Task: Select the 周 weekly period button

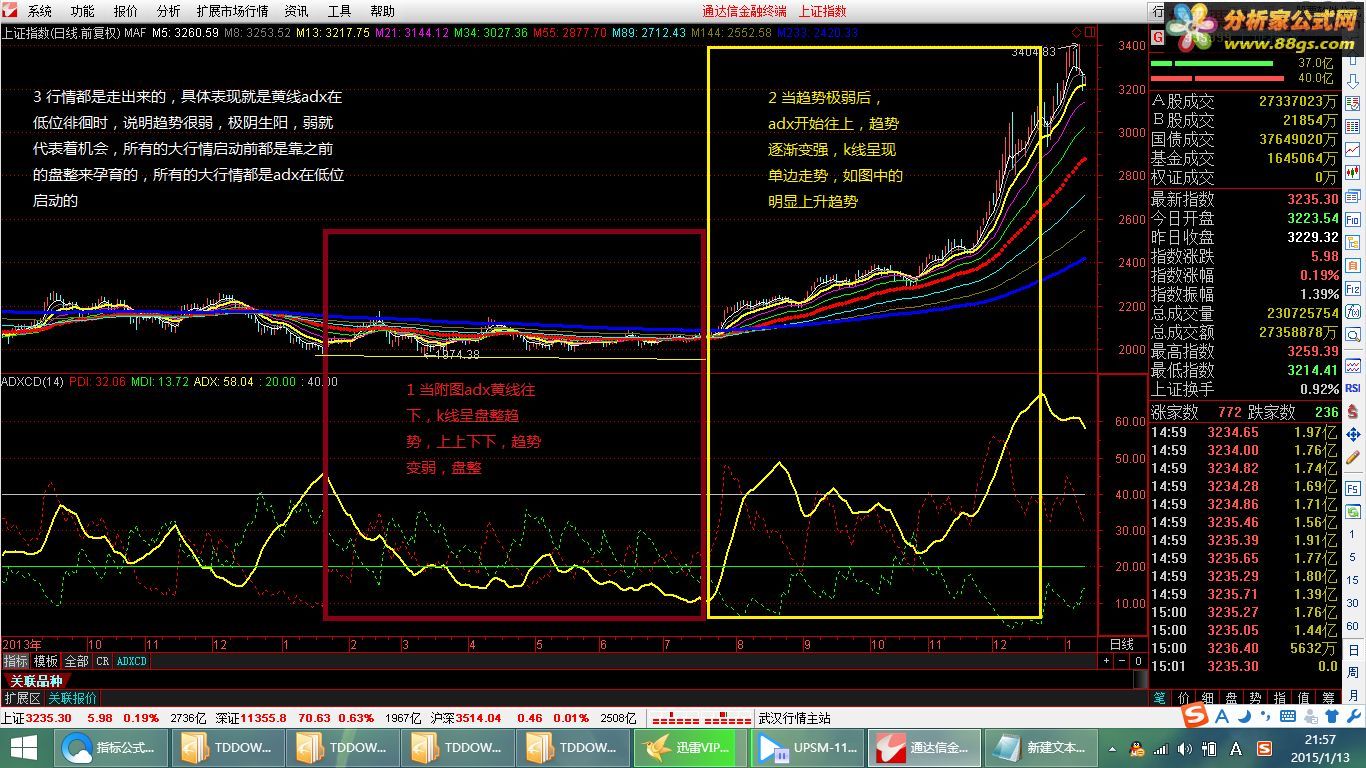Action: coord(1353,673)
